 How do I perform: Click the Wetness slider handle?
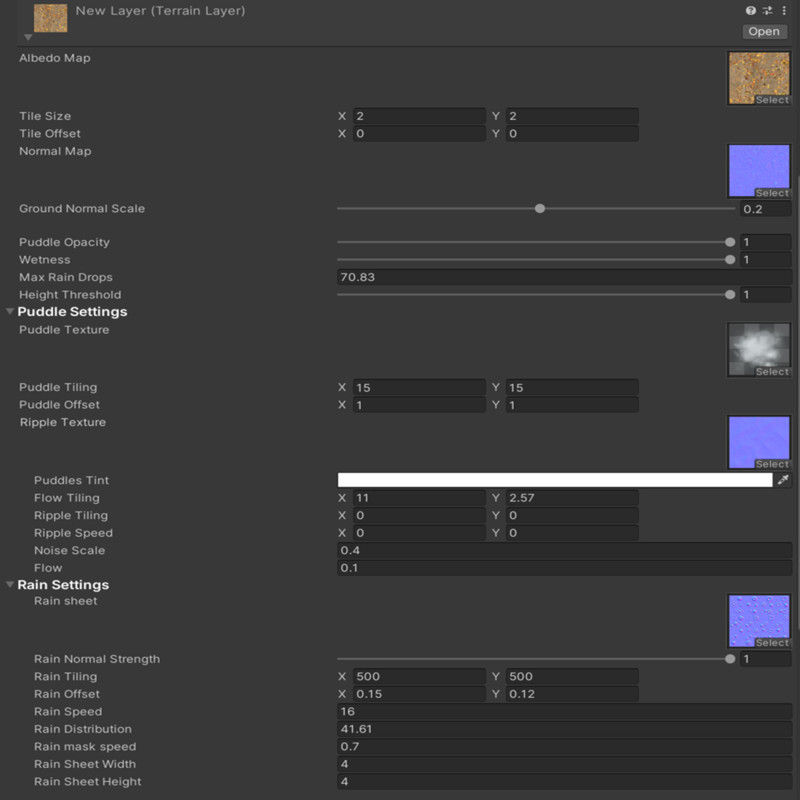(x=730, y=260)
